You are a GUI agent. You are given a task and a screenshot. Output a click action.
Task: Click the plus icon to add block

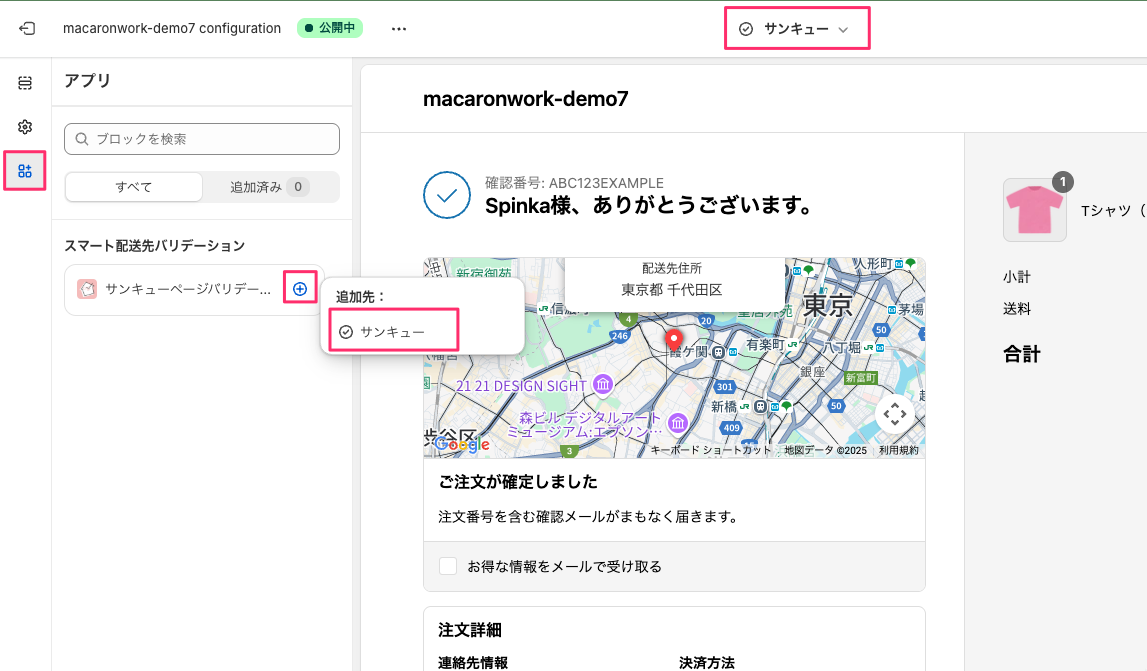click(300, 289)
